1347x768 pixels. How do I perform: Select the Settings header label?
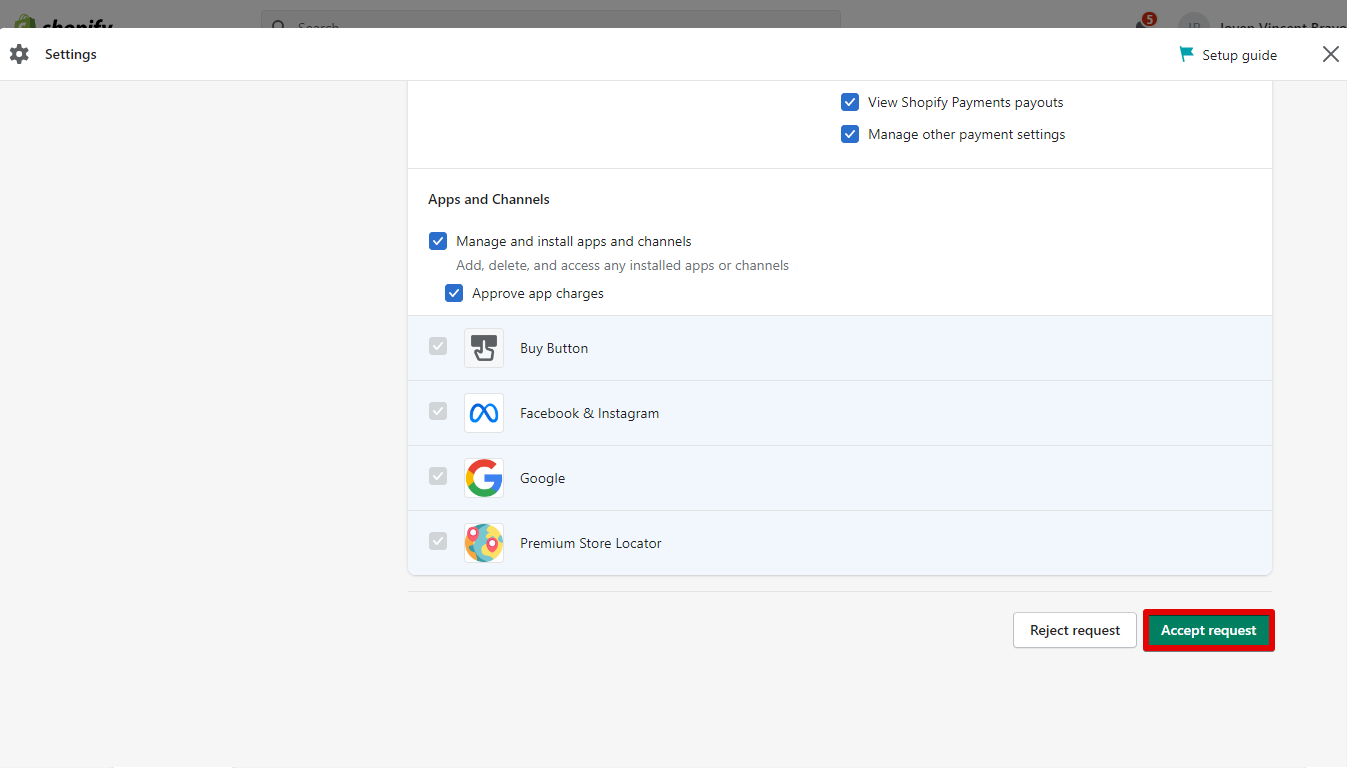click(70, 54)
